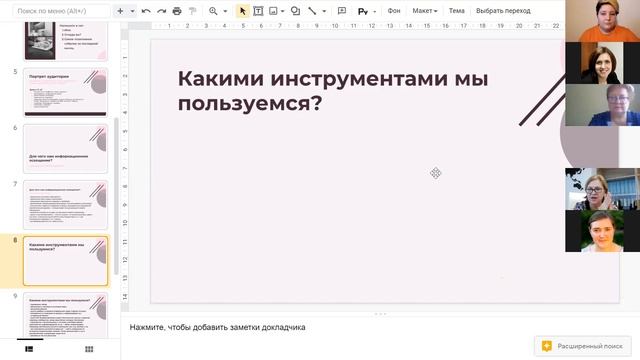
Task: Choose the select cursor tool
Action: (x=242, y=11)
